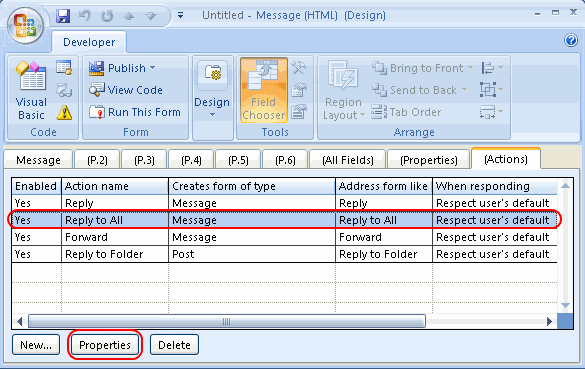Click the Address form like cell reading Forward
The image size is (585, 369).
click(x=384, y=237)
